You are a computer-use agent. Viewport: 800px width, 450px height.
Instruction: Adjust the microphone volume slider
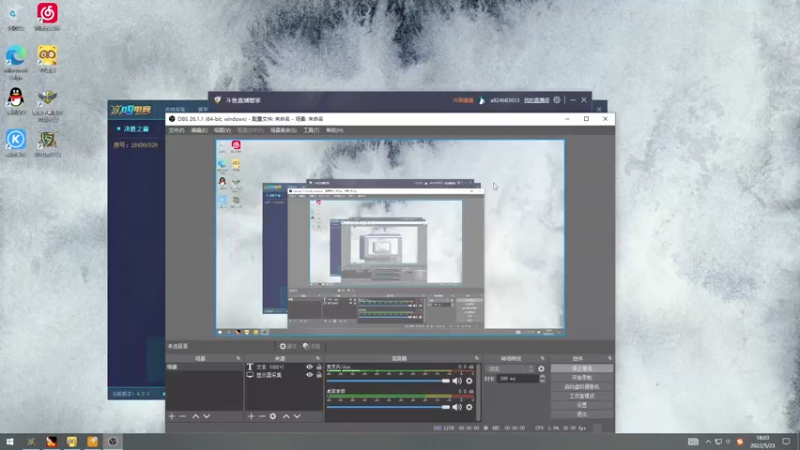(388, 381)
